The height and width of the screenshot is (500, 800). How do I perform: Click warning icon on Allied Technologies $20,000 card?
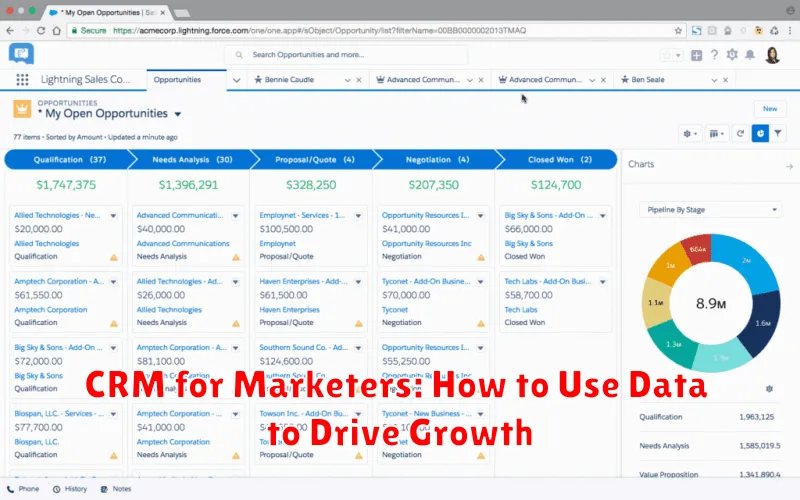pyautogui.click(x=114, y=257)
